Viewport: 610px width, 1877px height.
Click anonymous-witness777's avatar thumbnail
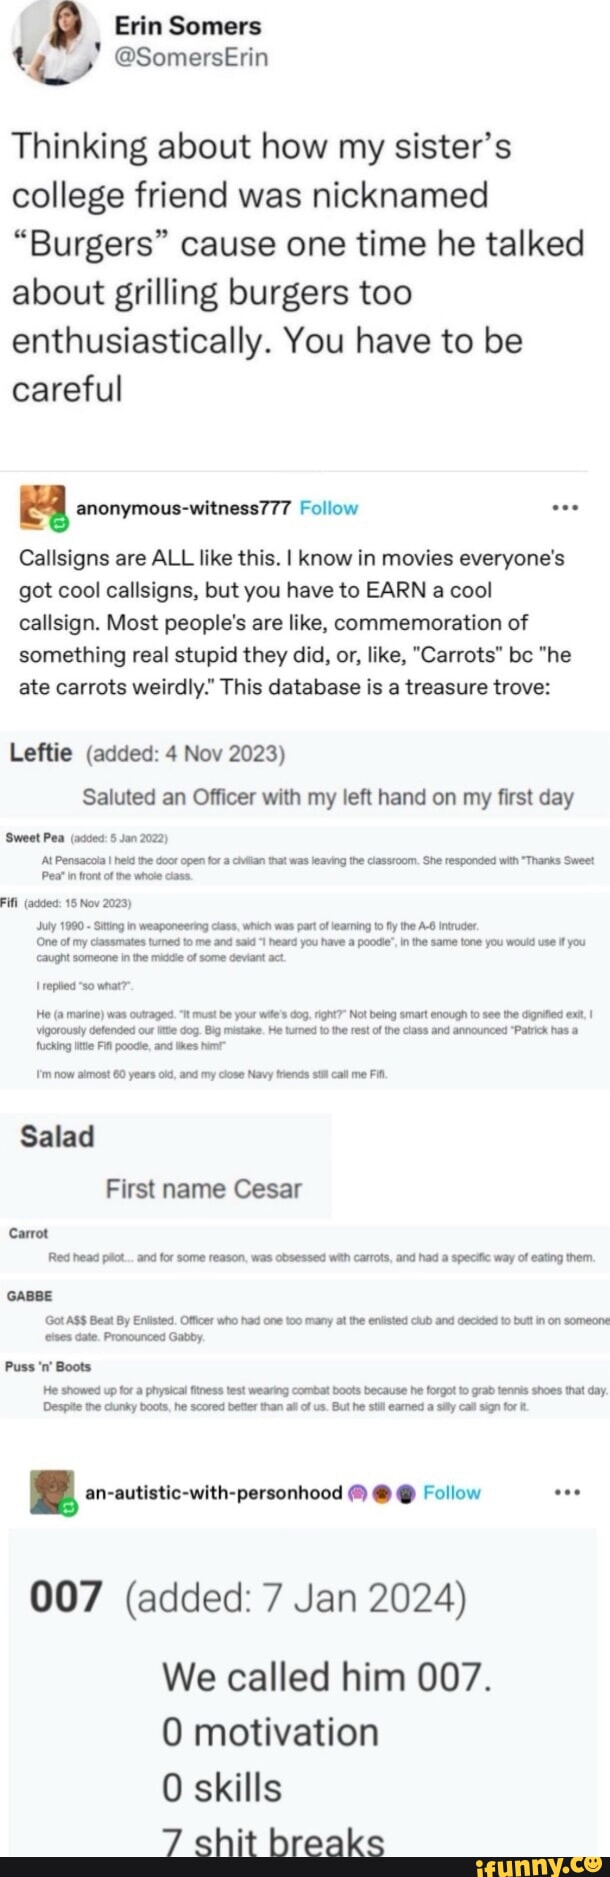pyautogui.click(x=40, y=508)
